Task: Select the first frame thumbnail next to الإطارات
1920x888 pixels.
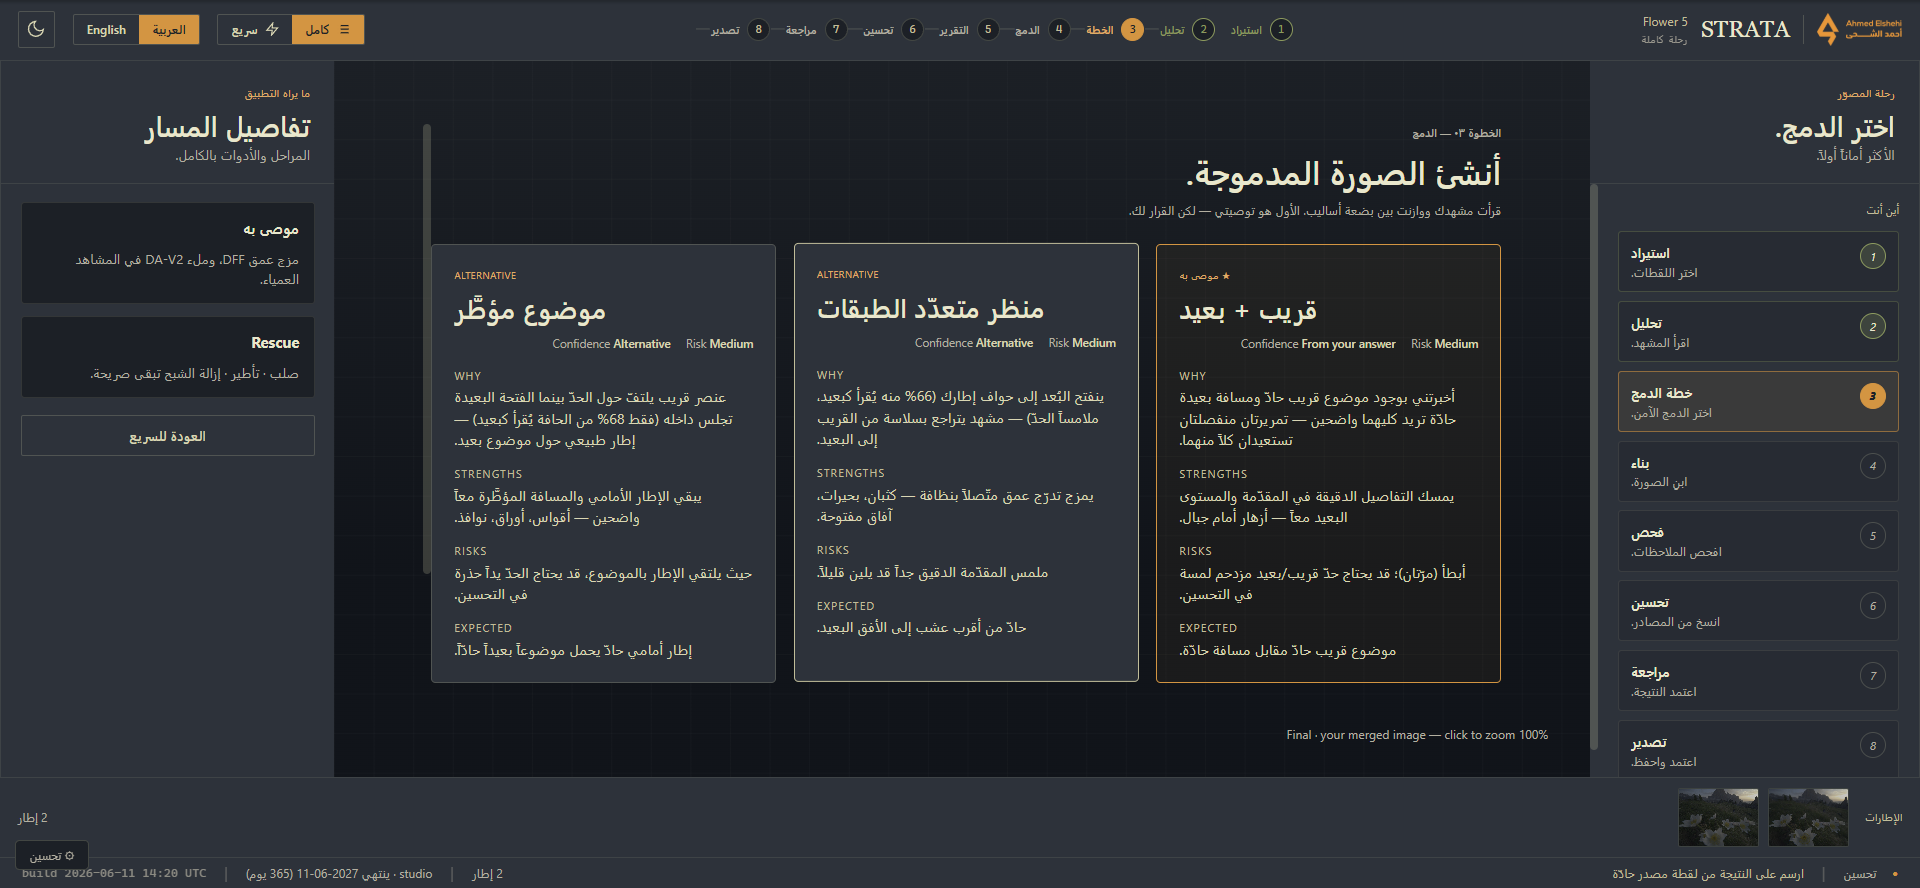Action: 1808,817
